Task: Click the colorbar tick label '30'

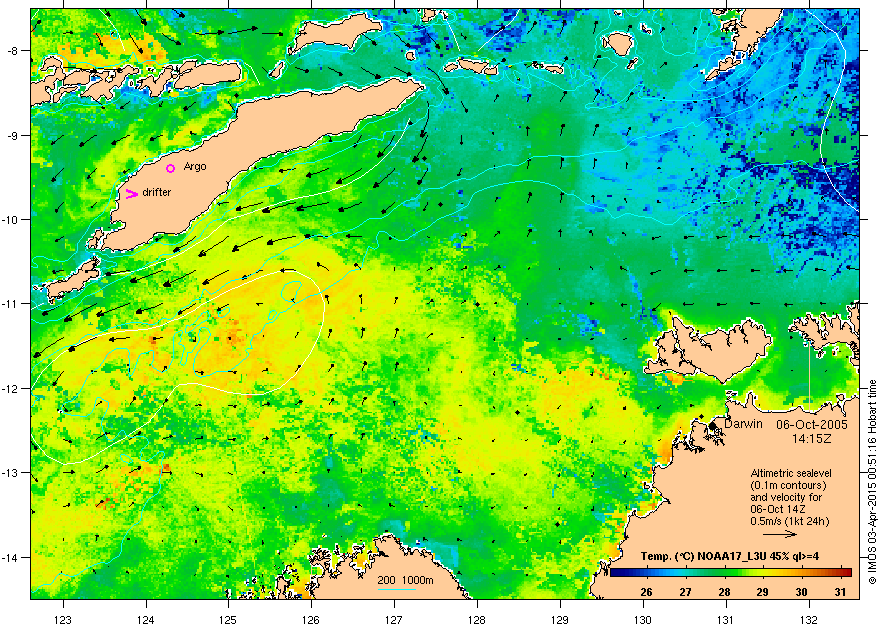Action: point(801,592)
